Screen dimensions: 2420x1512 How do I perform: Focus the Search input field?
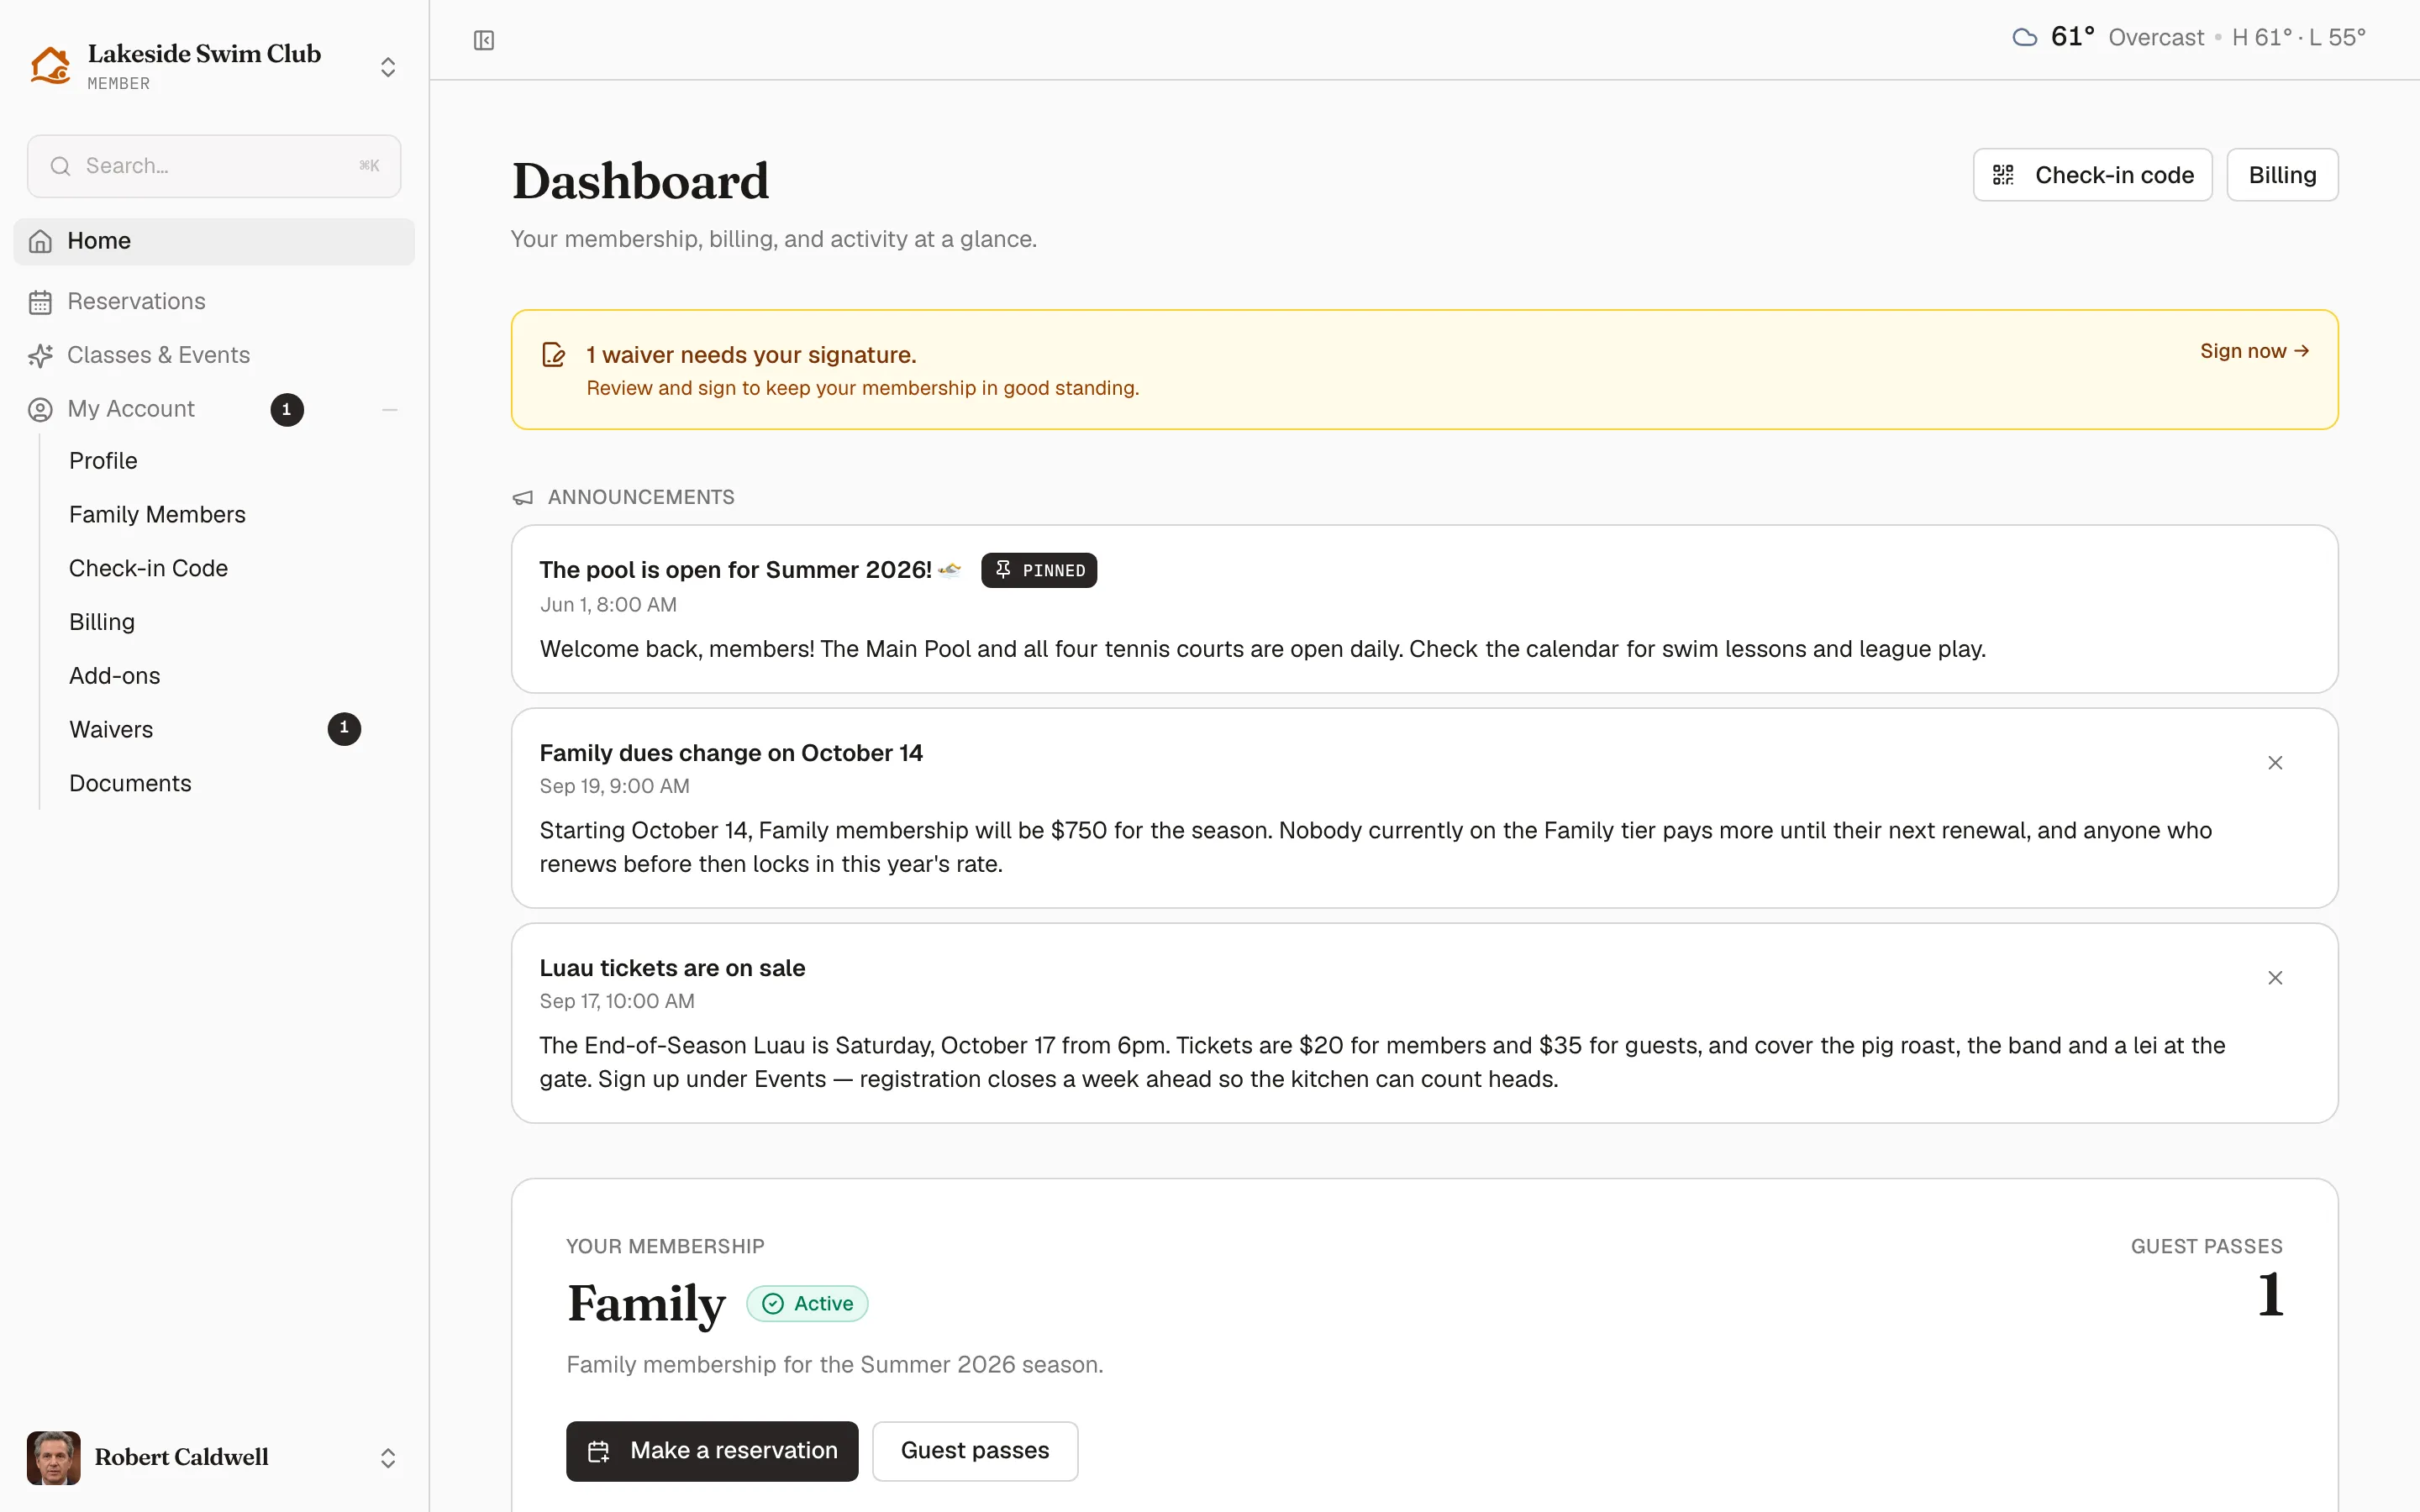point(214,166)
